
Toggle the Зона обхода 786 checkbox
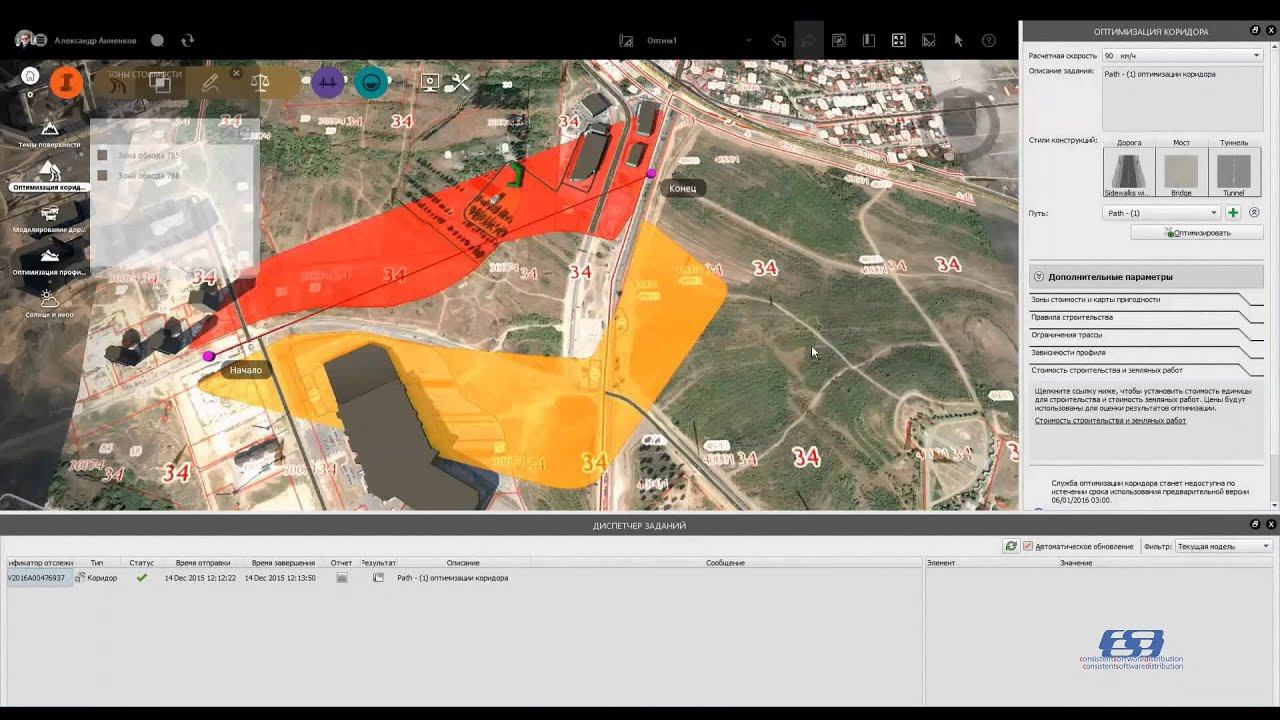(x=102, y=175)
